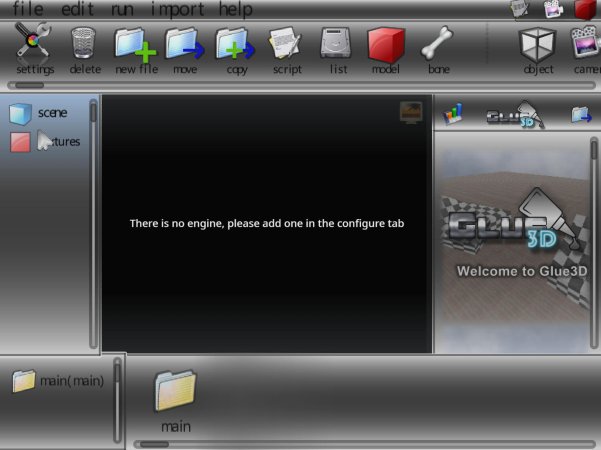Open the list tool
601x450 pixels.
point(336,46)
